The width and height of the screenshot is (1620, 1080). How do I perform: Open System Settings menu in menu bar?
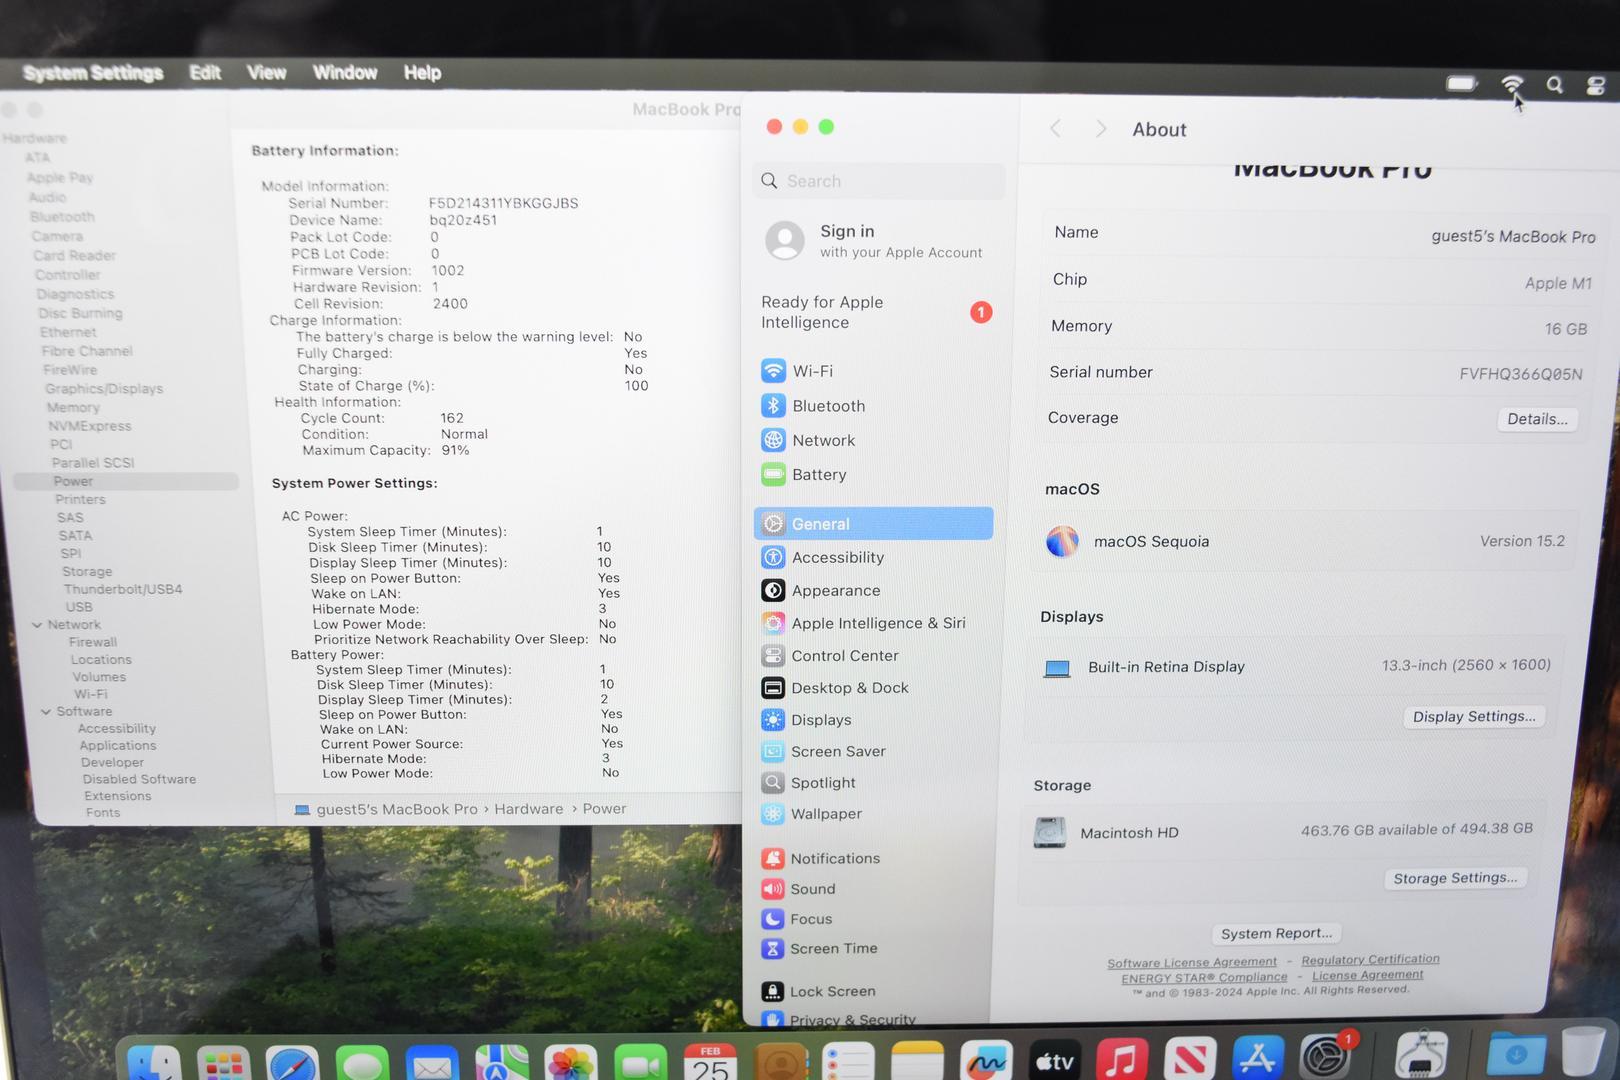tap(93, 73)
